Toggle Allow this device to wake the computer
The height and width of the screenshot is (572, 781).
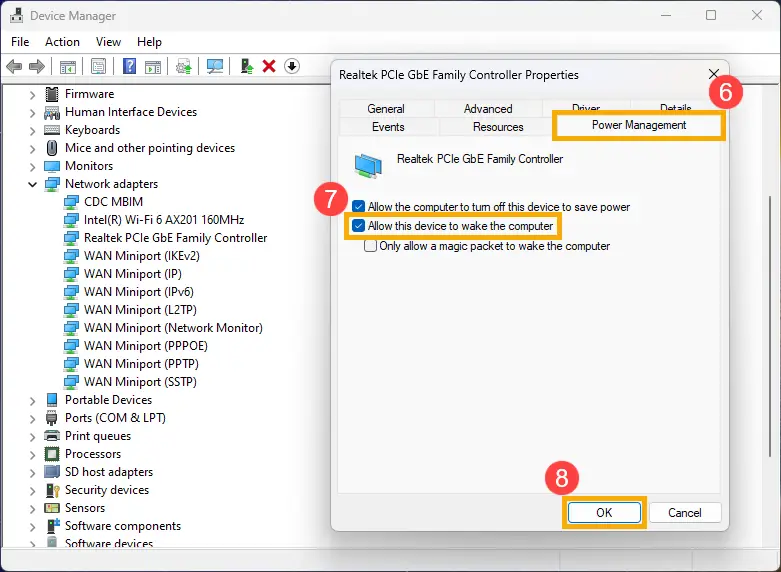[x=358, y=226]
